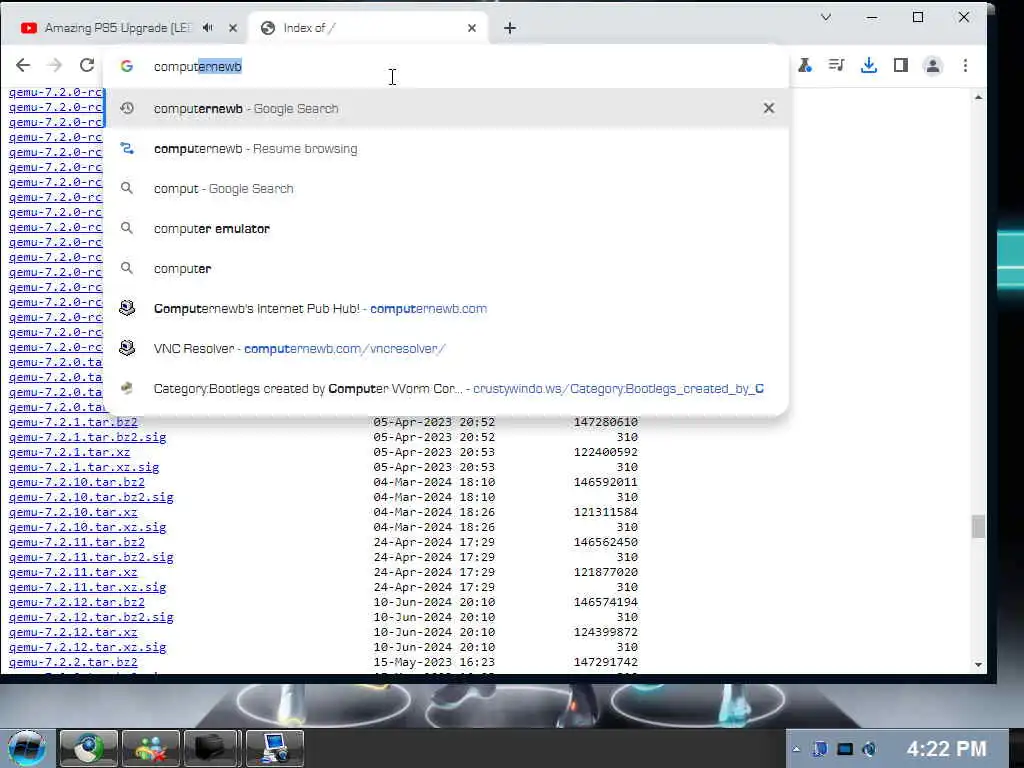Open qemu-7.2.1.tar.xz.sig link

point(84,467)
